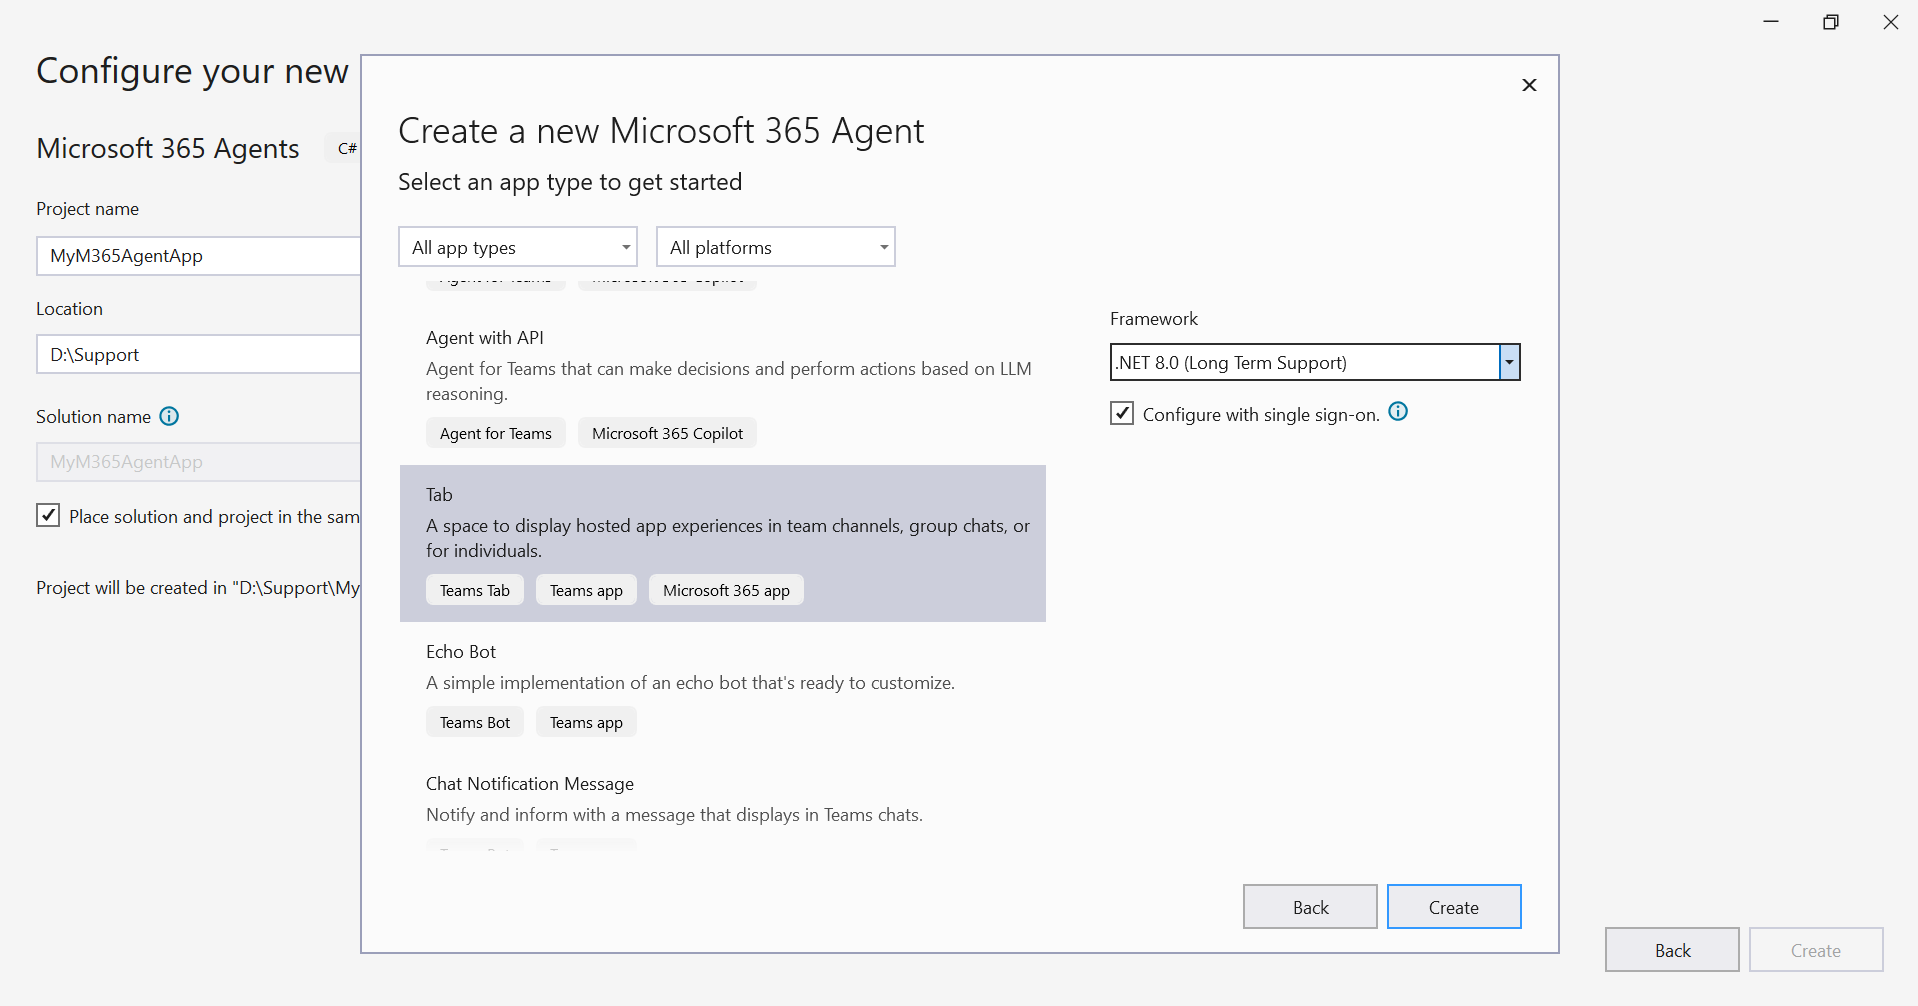1918x1006 pixels.
Task: Disable Configure with single sign-on
Action: tap(1122, 412)
